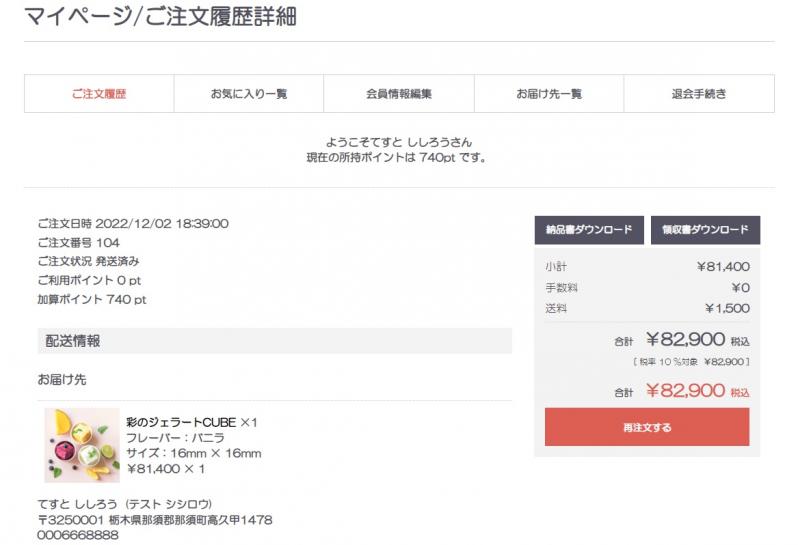Click the マイページ/ご注文履歴詳細 page title
Image resolution: width=798 pixels, height=545 pixels.
point(160,17)
